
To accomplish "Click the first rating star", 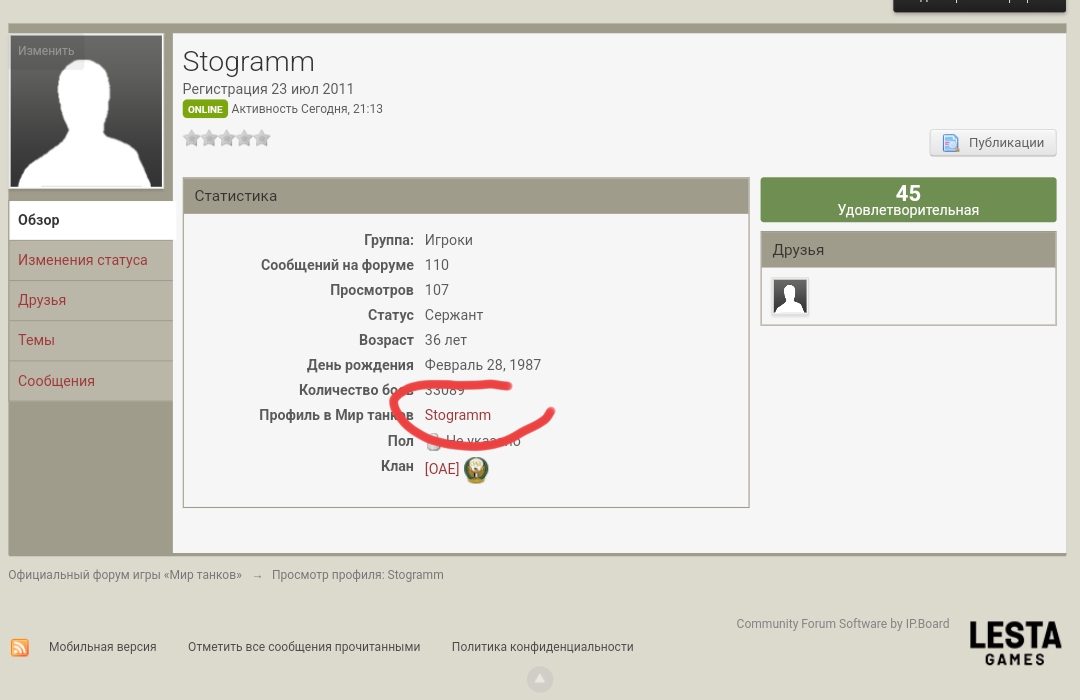I will coord(191,138).
